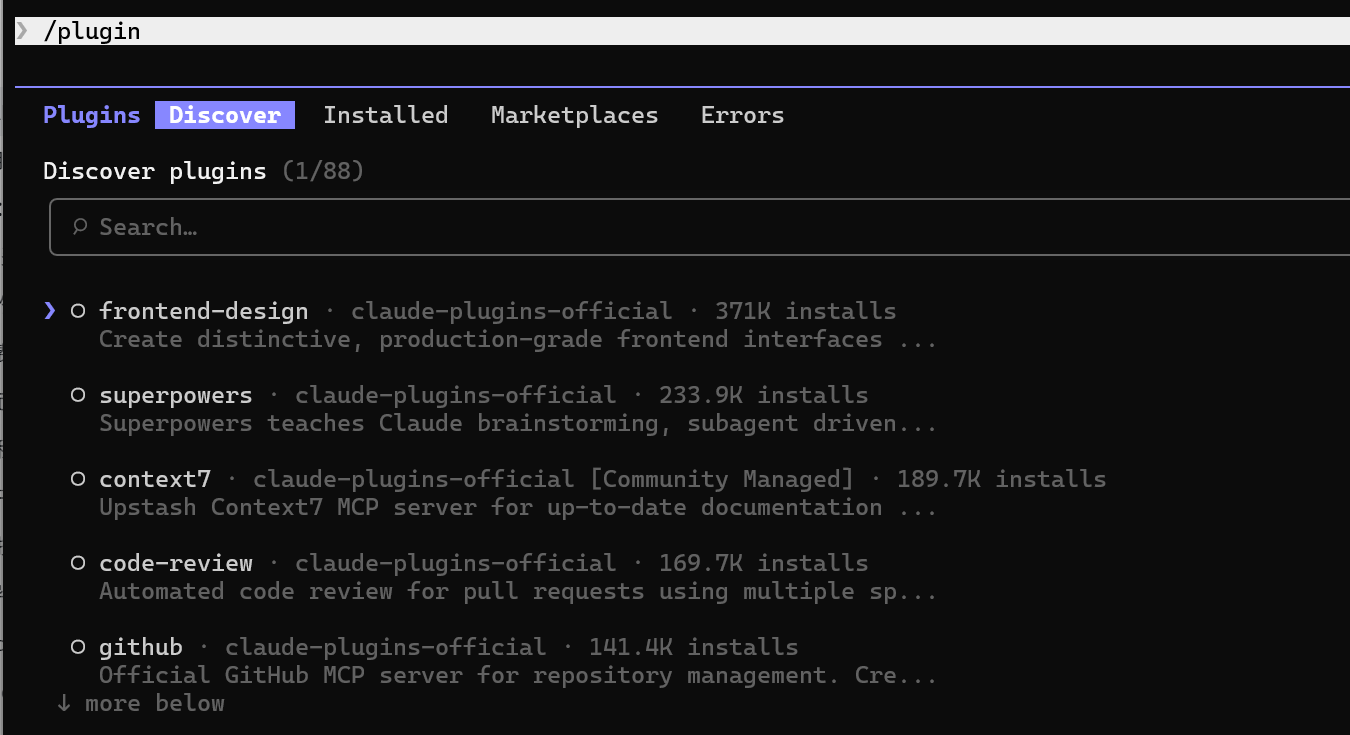Click the '169.7K installs' text
Screen dimensions: 1350x735
coord(763,563)
